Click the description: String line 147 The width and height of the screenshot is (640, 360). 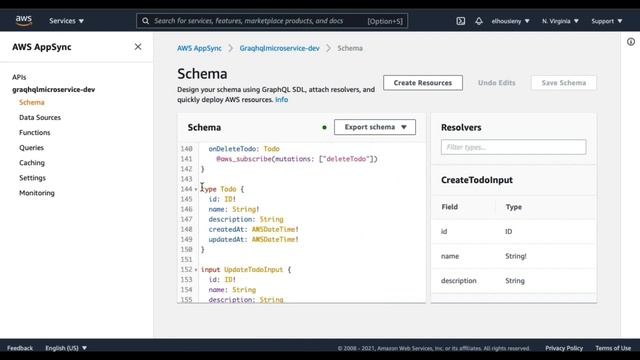click(246, 220)
